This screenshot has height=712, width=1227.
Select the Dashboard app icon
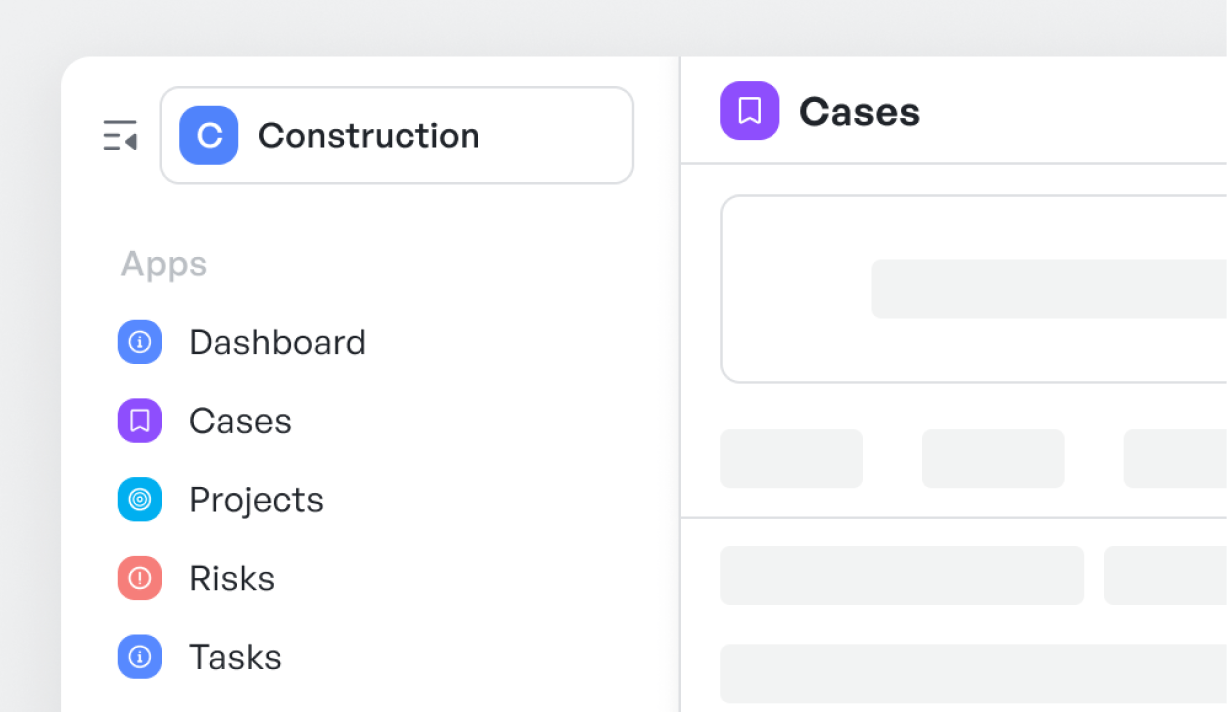point(139,342)
